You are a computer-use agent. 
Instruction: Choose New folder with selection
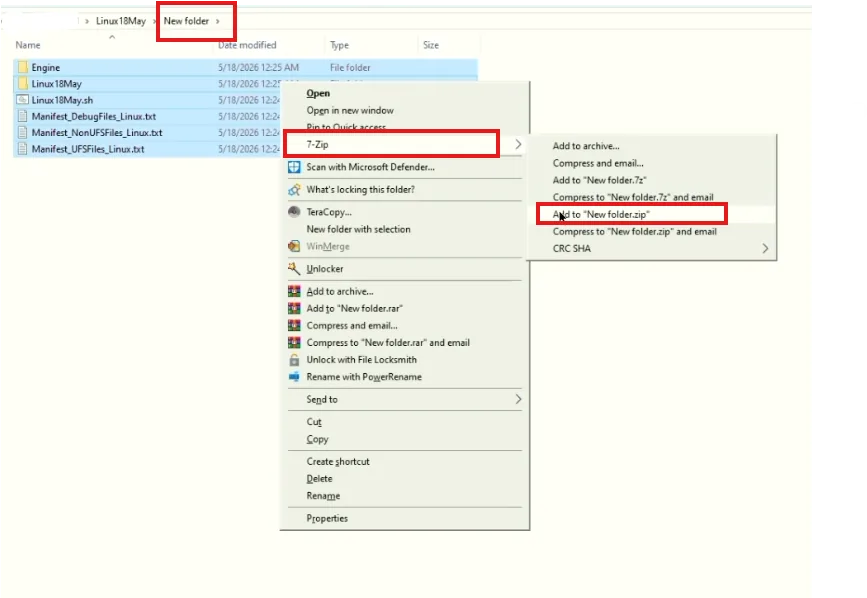tap(358, 229)
